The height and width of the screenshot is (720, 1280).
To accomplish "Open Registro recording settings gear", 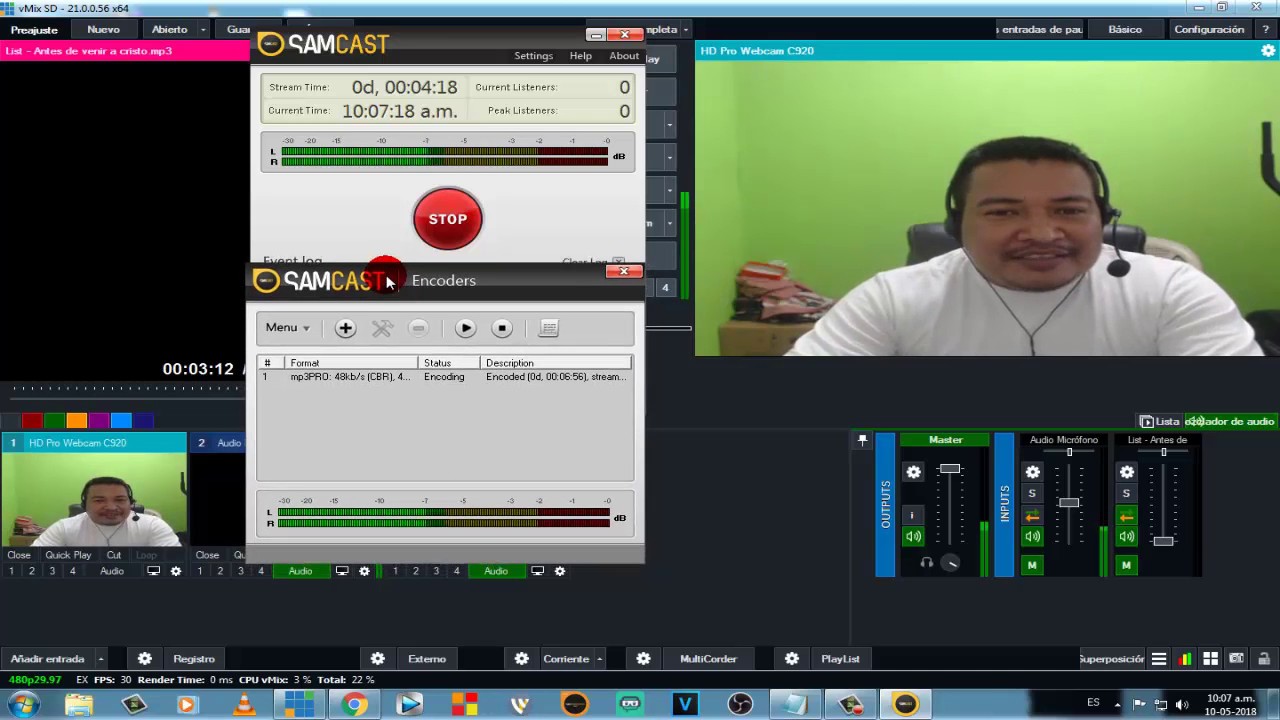I will pyautogui.click(x=145, y=659).
